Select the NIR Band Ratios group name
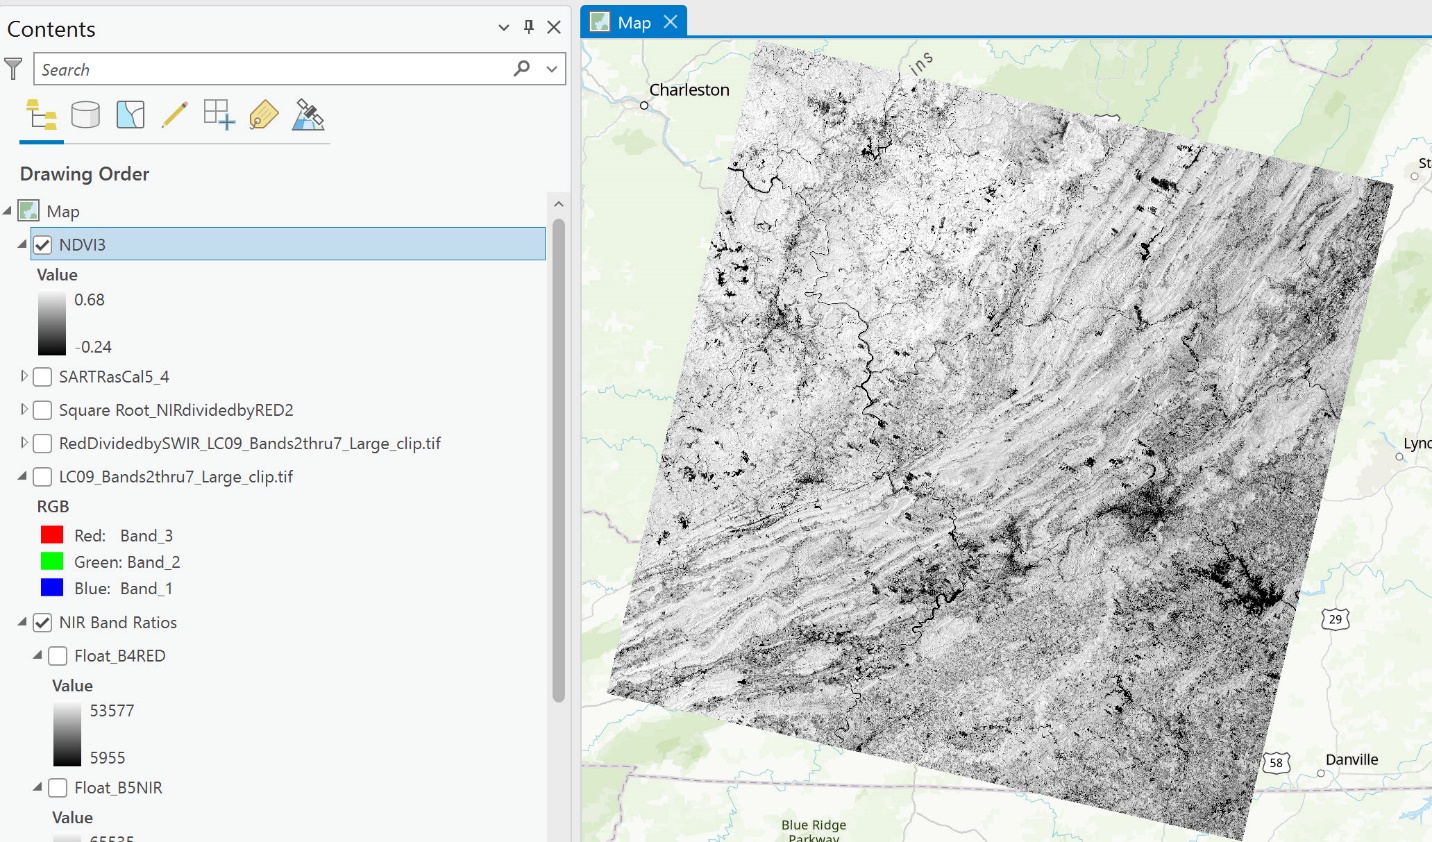 118,623
